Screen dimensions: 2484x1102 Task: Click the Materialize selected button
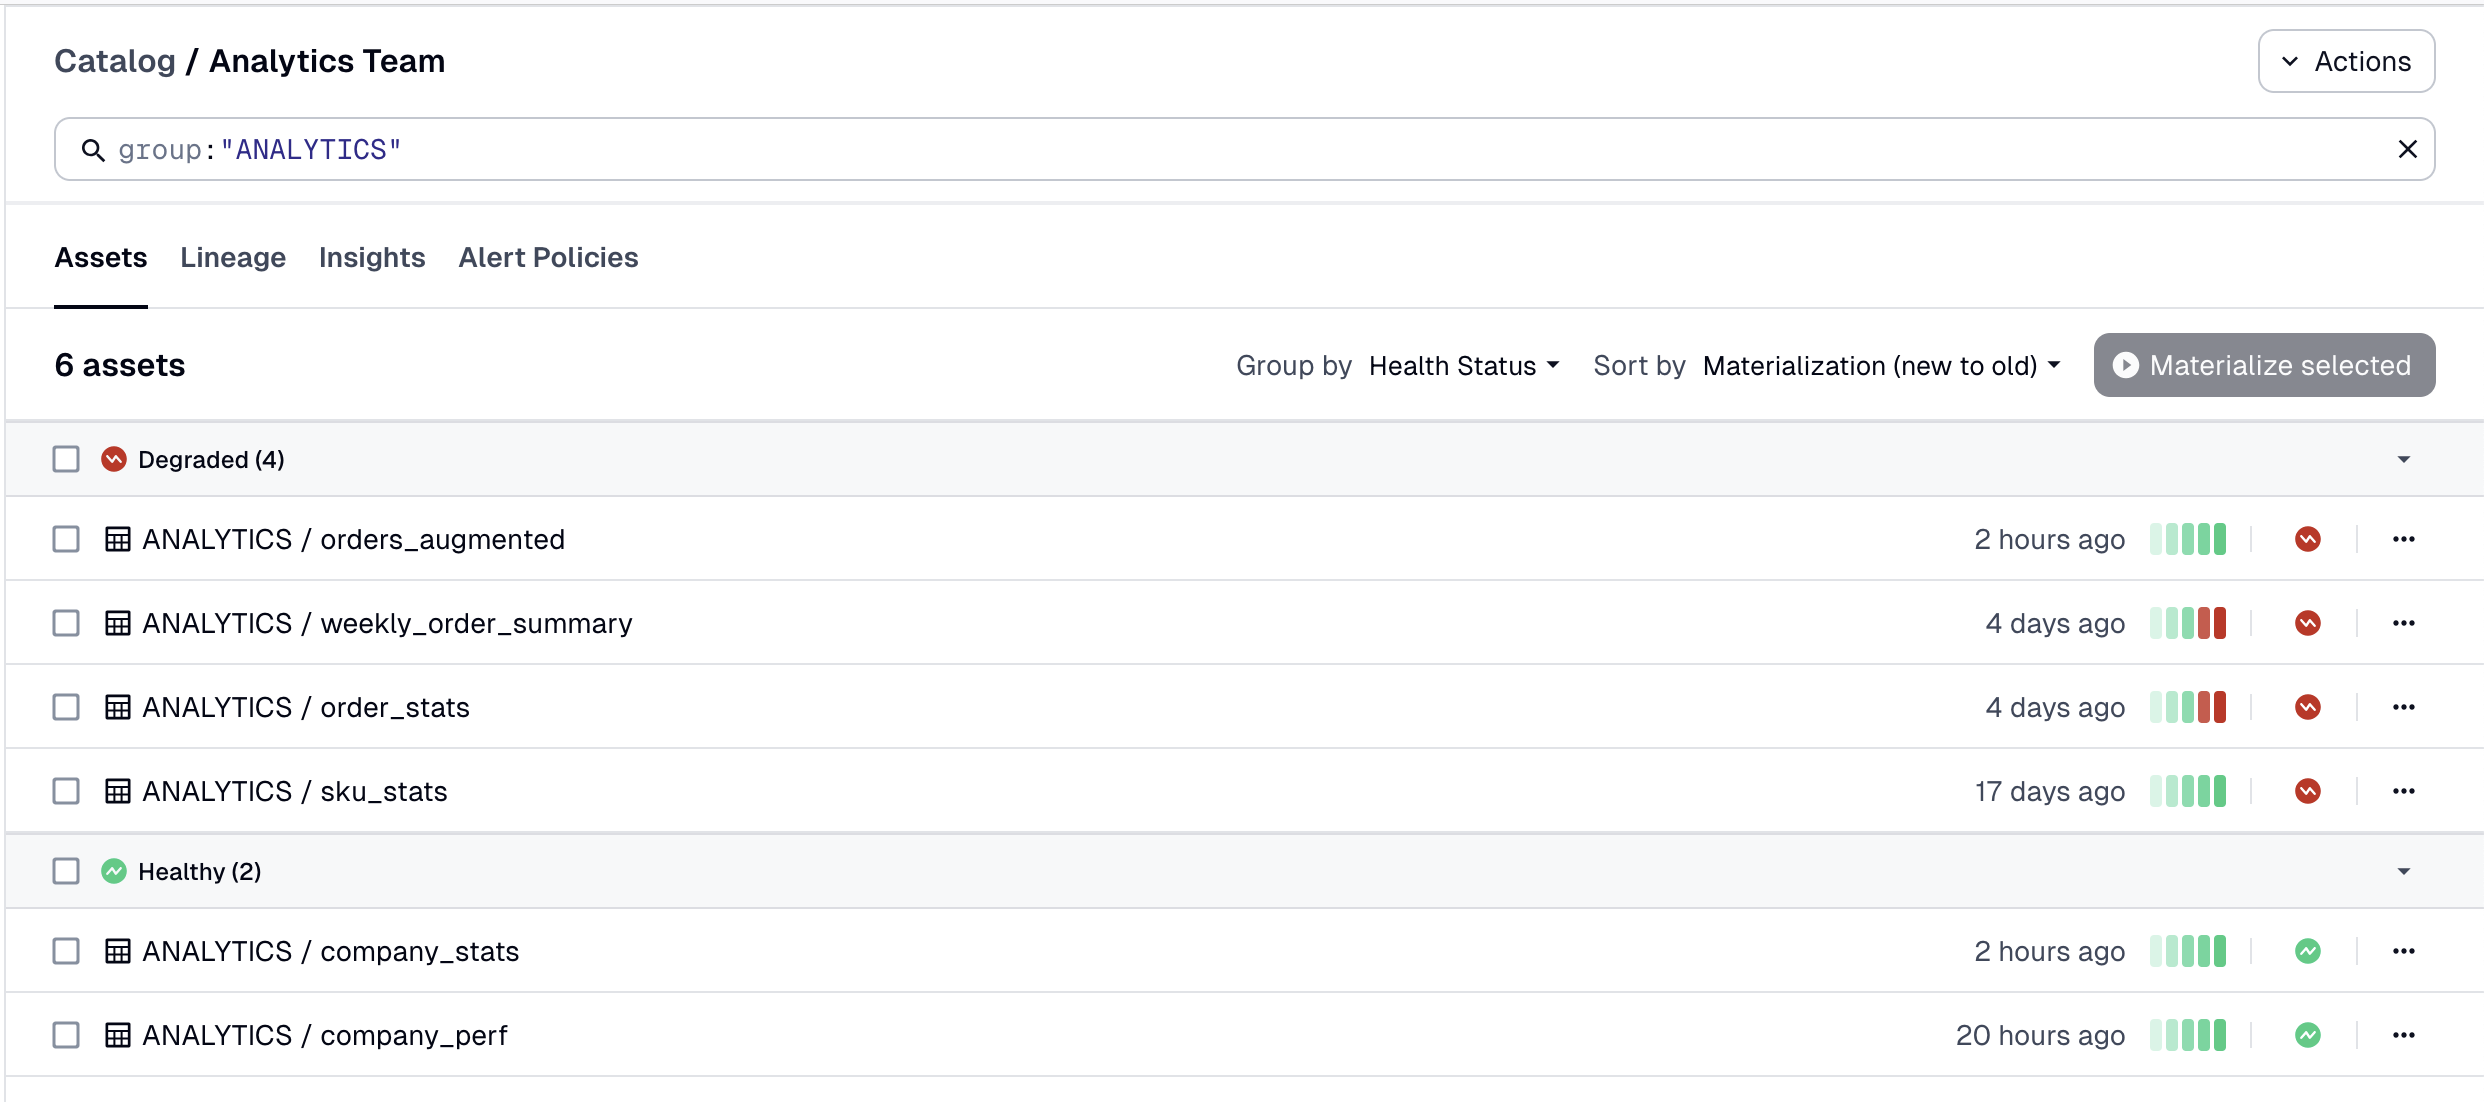[x=2263, y=365]
